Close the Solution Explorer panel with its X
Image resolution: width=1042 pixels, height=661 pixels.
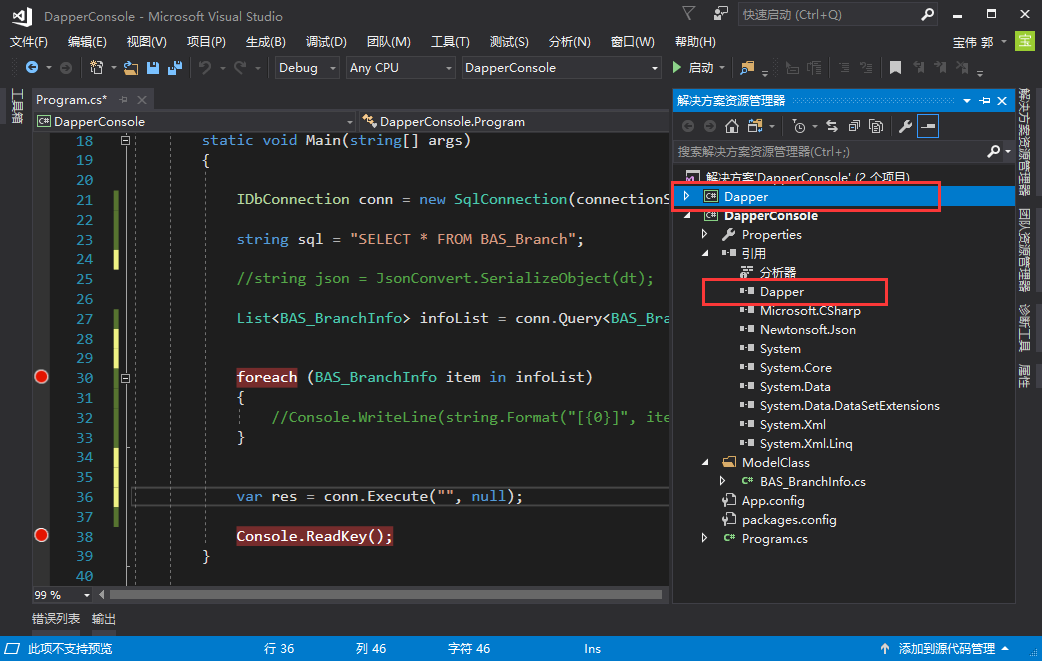coord(1002,101)
